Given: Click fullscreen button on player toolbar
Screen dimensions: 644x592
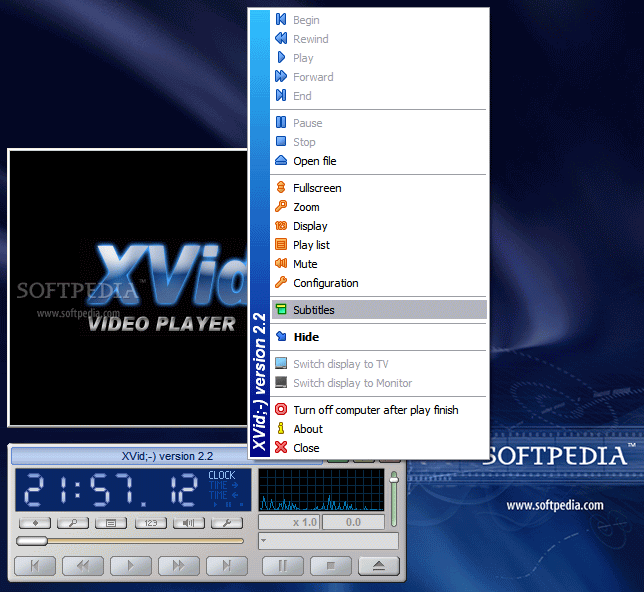Looking at the screenshot, I should point(35,523).
